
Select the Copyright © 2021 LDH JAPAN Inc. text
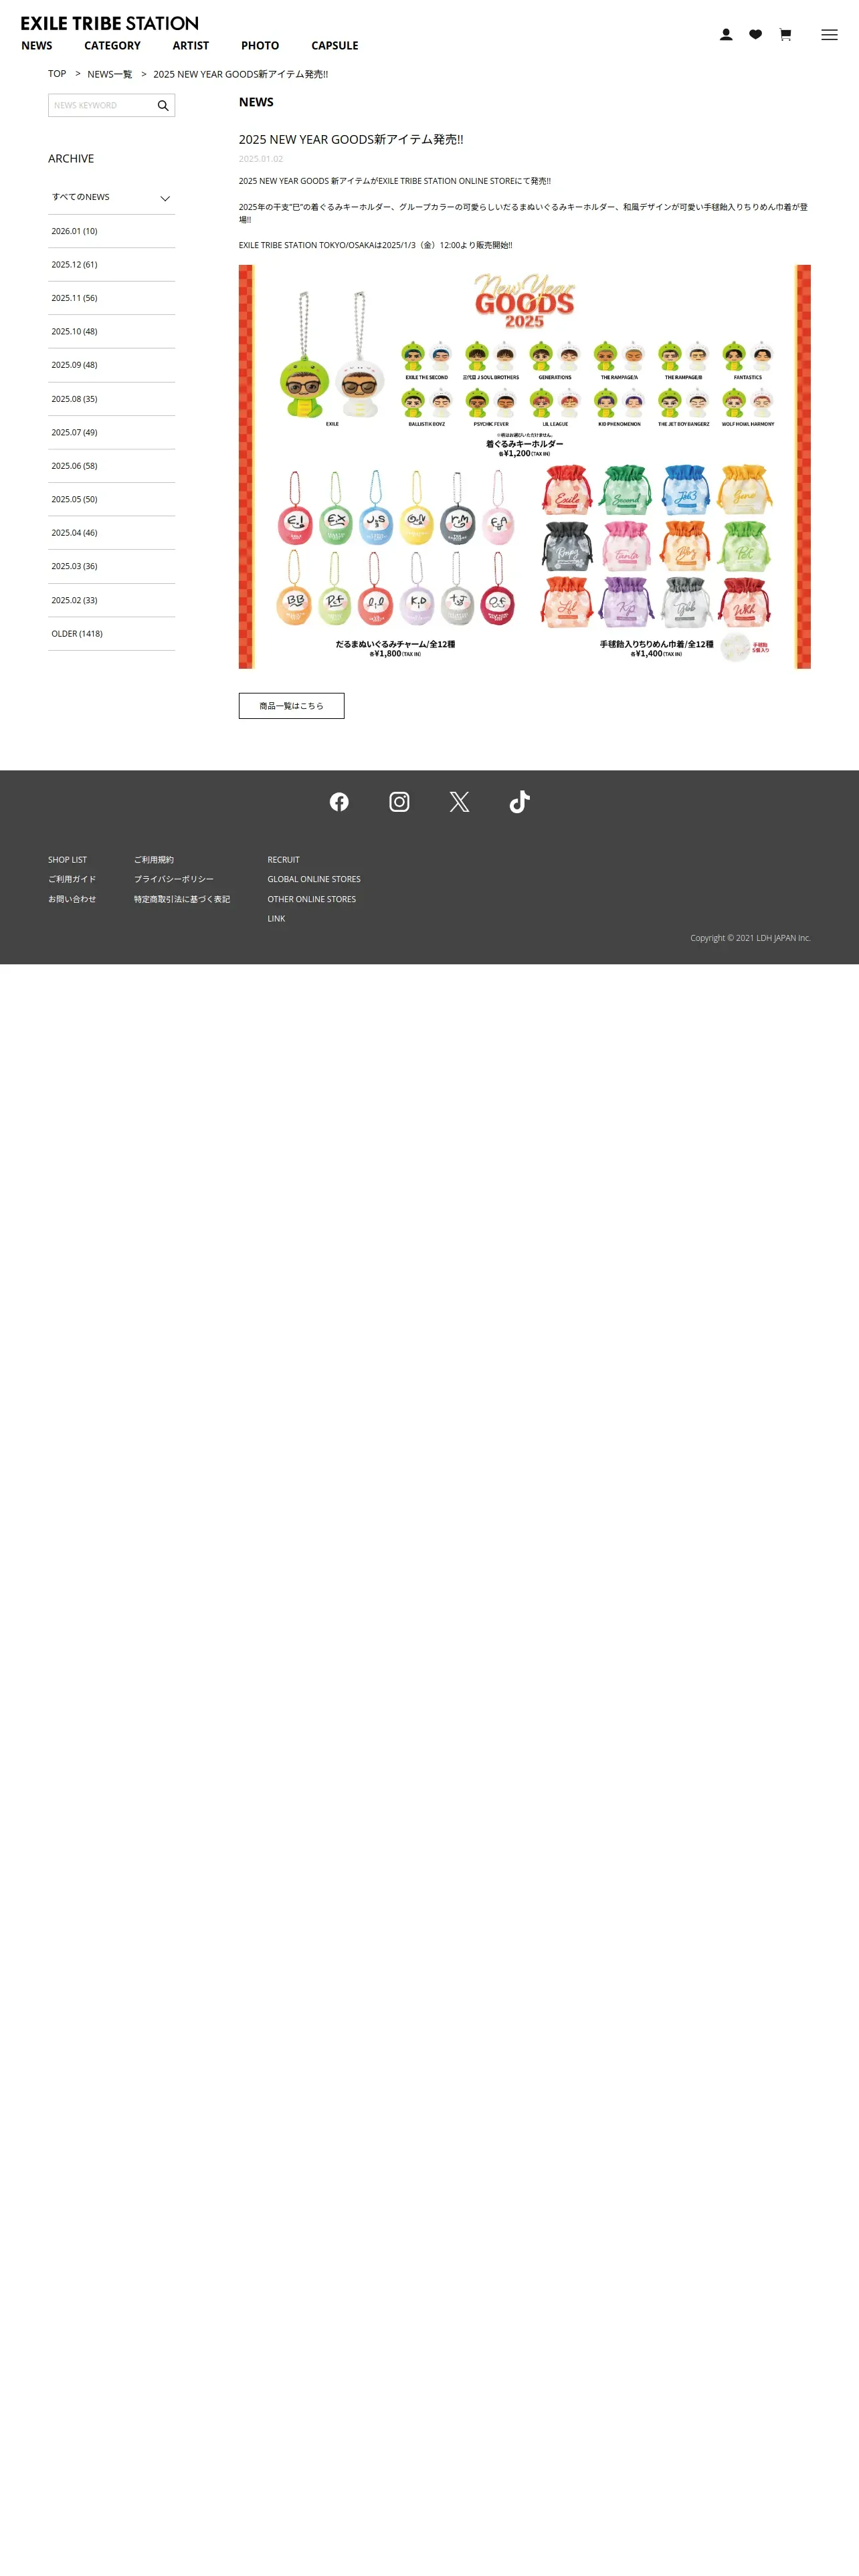tap(750, 939)
